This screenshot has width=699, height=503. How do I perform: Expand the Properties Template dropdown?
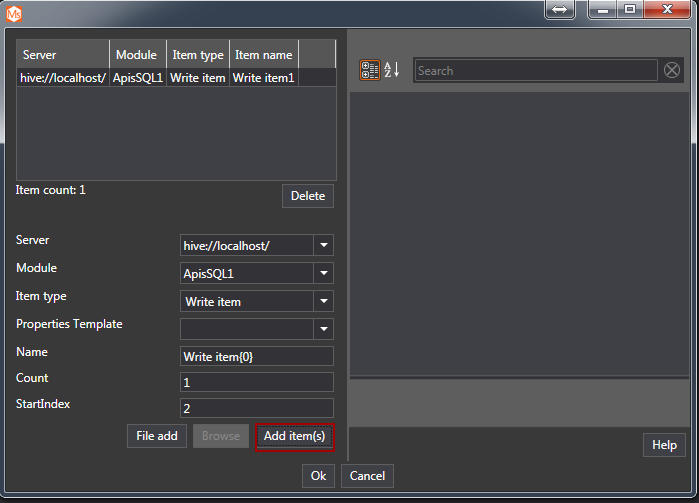pyautogui.click(x=323, y=329)
